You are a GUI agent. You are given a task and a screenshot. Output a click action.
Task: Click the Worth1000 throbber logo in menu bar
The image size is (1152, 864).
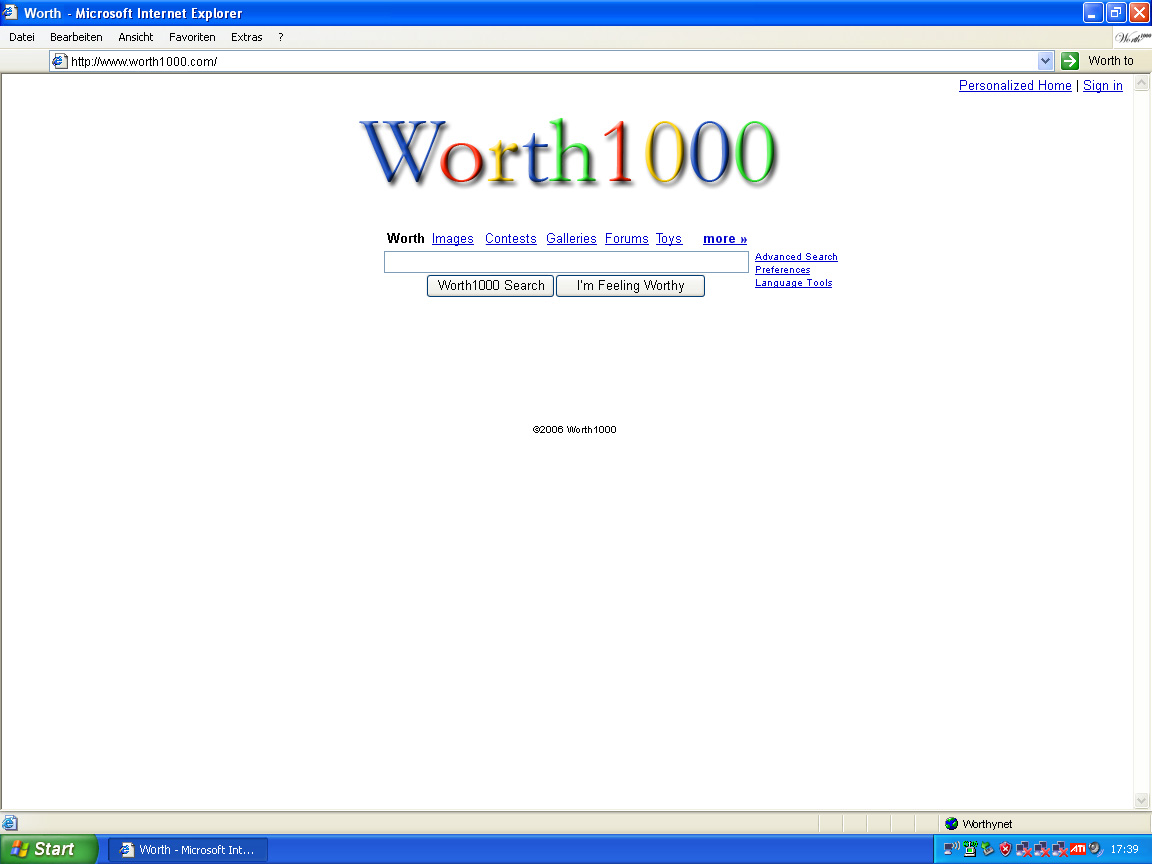click(x=1133, y=37)
